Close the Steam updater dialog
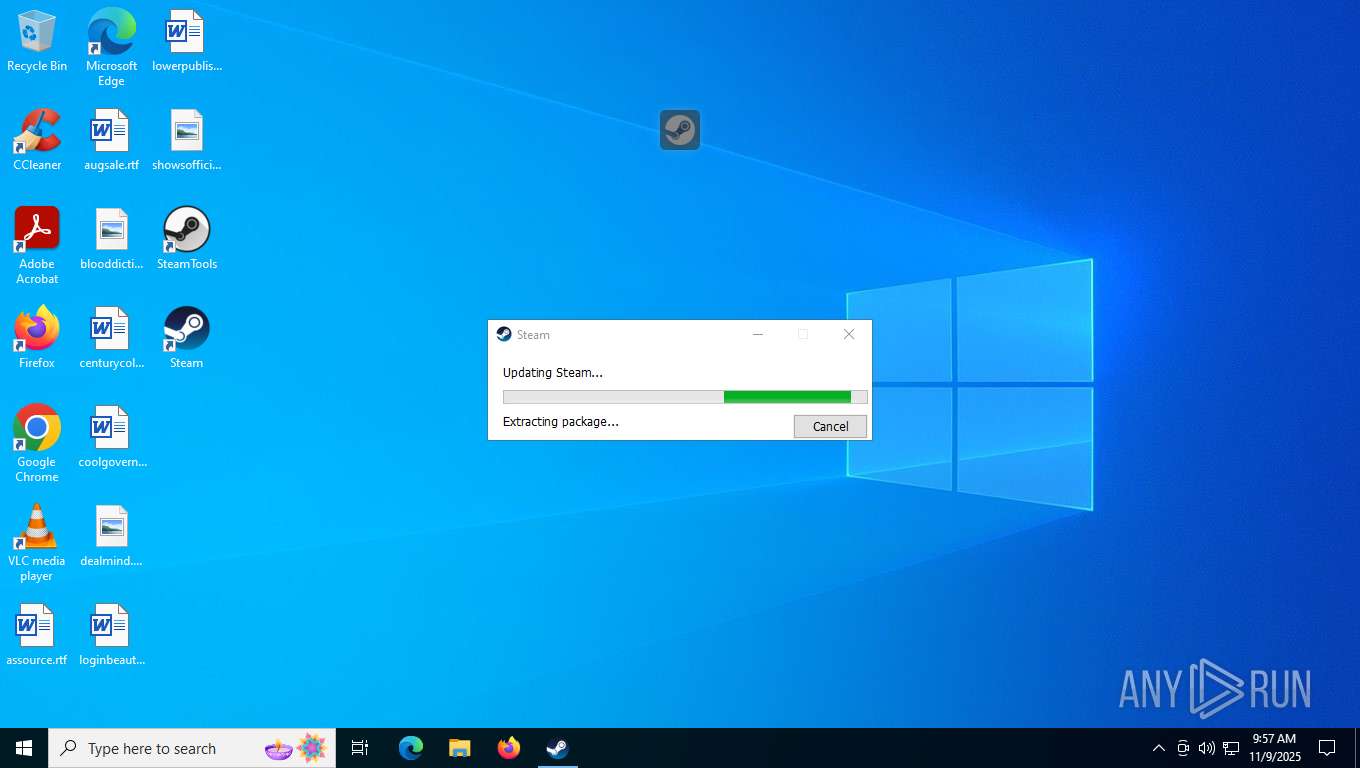 (849, 334)
